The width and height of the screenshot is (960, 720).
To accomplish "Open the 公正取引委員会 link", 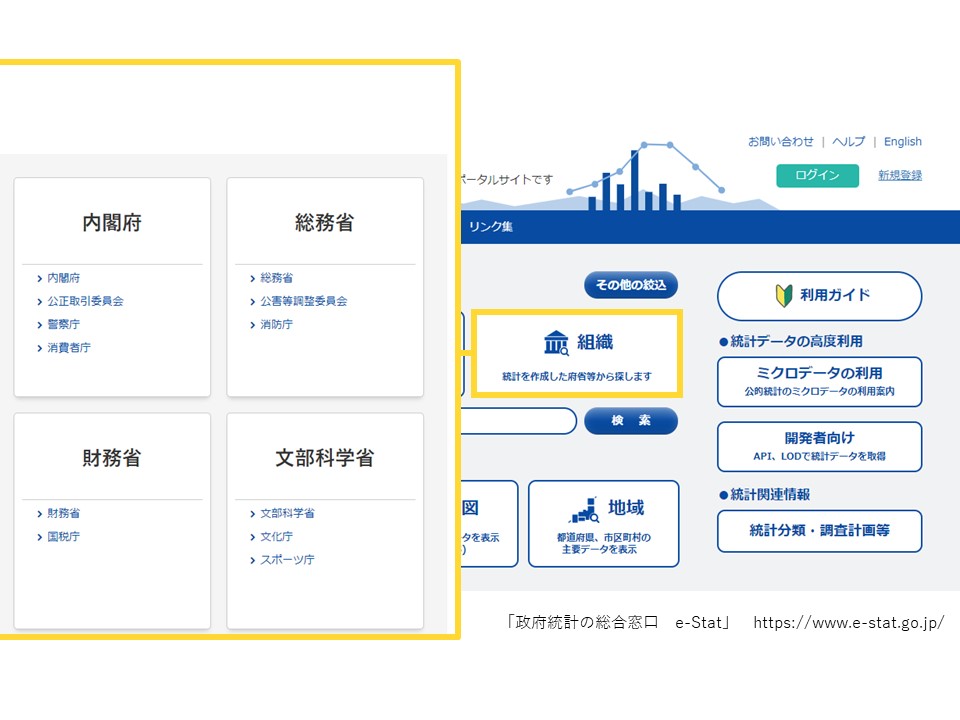I will [x=85, y=301].
